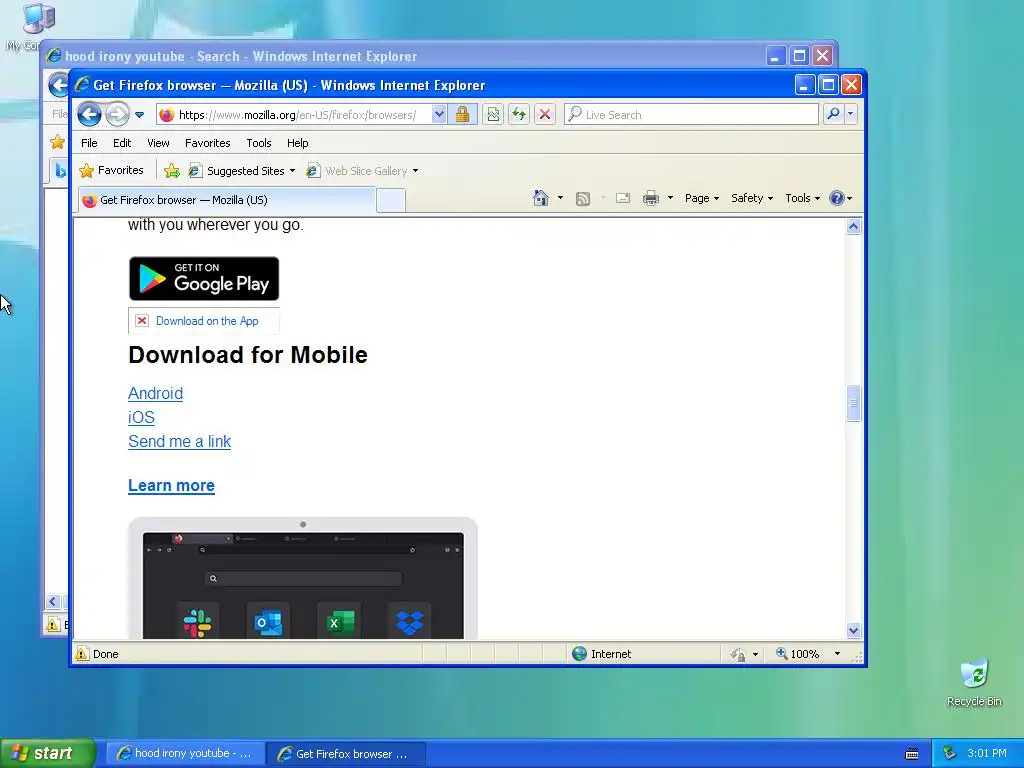Open the Edit menu
Viewport: 1024px width, 768px height.
click(x=122, y=143)
